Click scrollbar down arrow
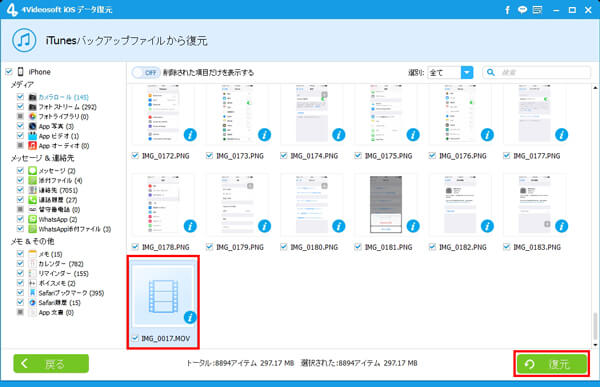Image resolution: width=600 pixels, height=387 pixels. point(595,345)
